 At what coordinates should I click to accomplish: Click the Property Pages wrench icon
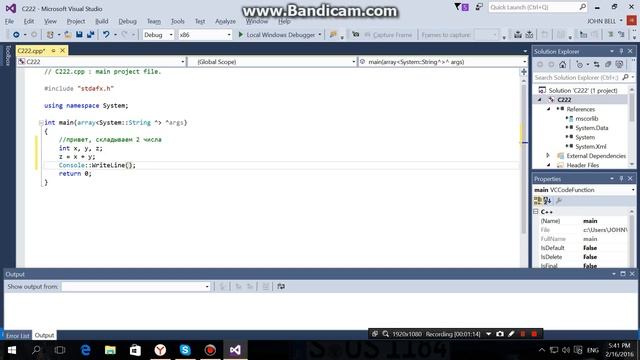tap(559, 200)
